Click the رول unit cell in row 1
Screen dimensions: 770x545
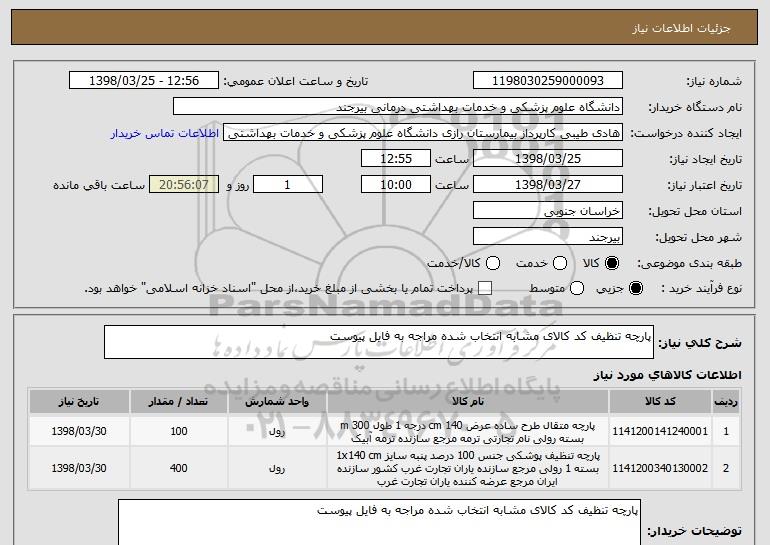click(277, 431)
